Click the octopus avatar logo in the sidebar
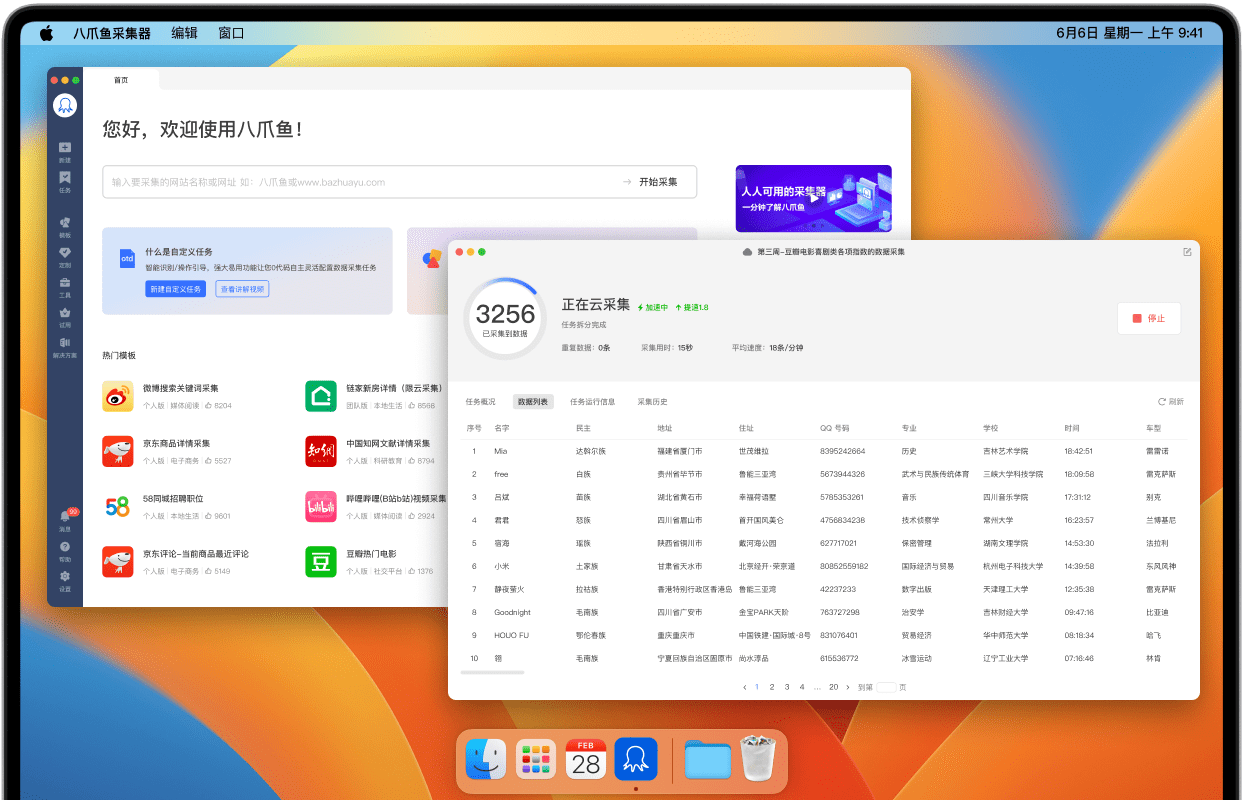The width and height of the screenshot is (1244, 800). pyautogui.click(x=65, y=105)
